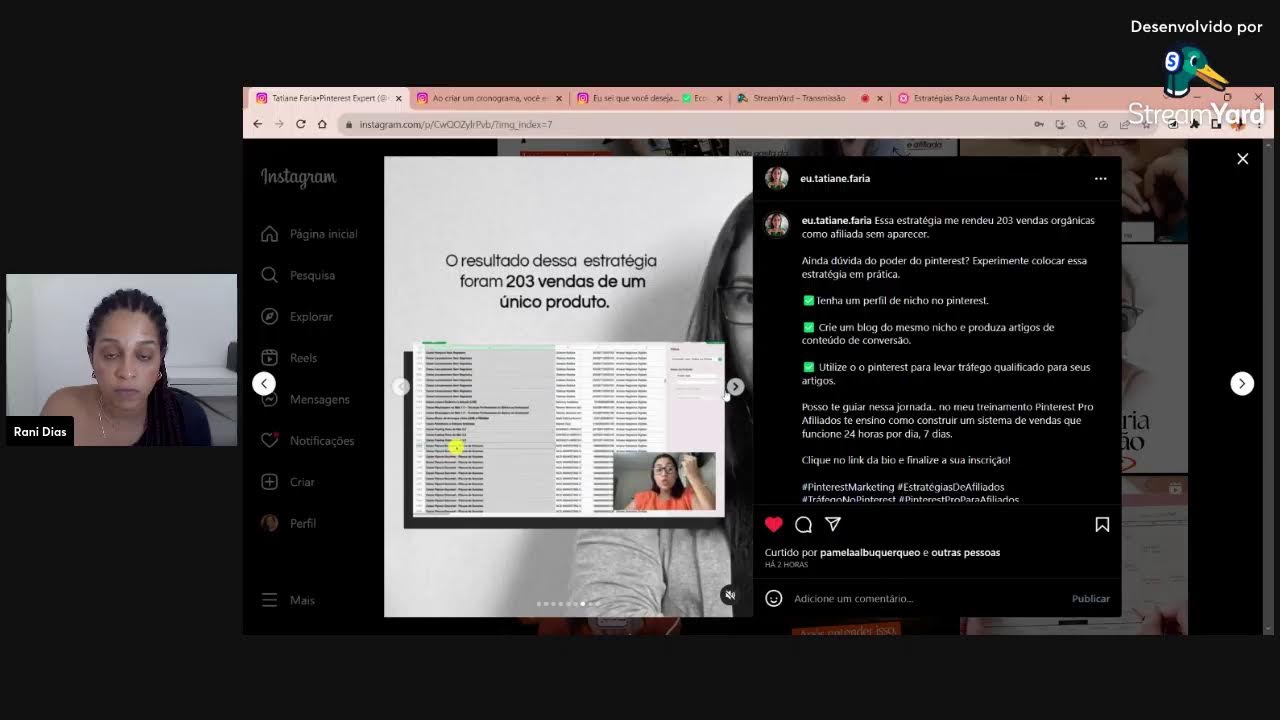The image size is (1280, 720).
Task: Click the carousel dots indicator
Action: click(x=568, y=603)
